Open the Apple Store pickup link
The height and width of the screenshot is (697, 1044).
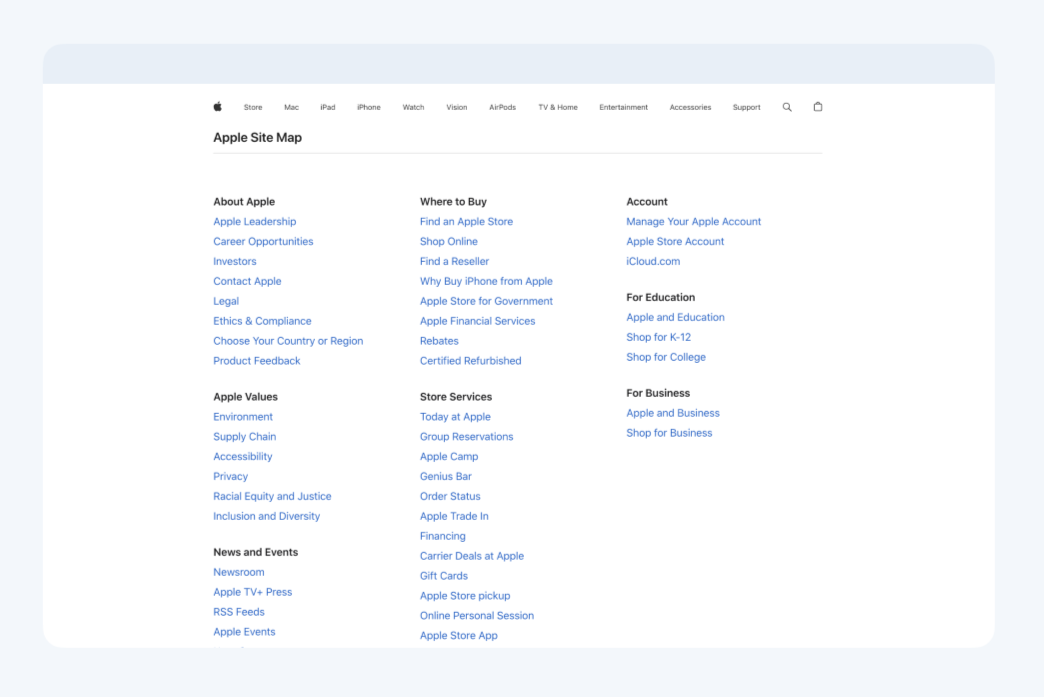point(465,596)
